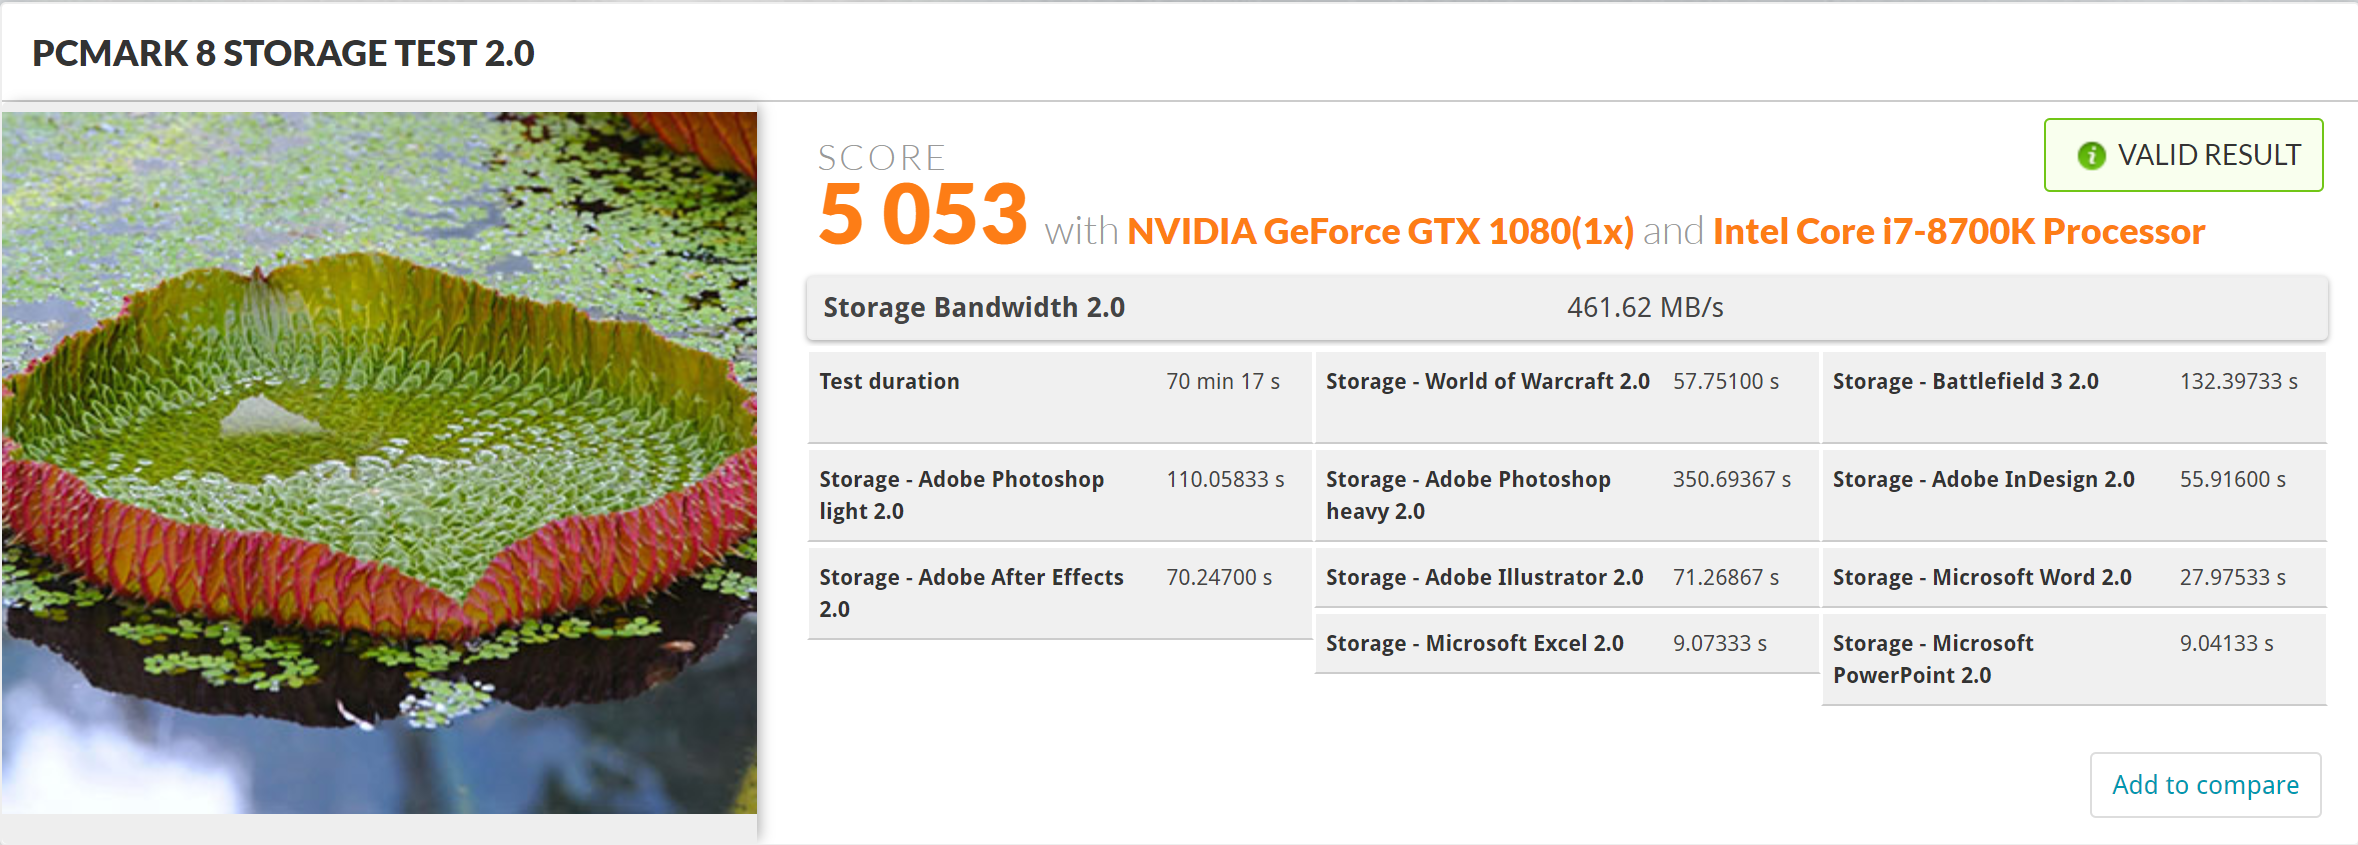Click the Microsoft PowerPoint 2.0 result

pos(2073,659)
